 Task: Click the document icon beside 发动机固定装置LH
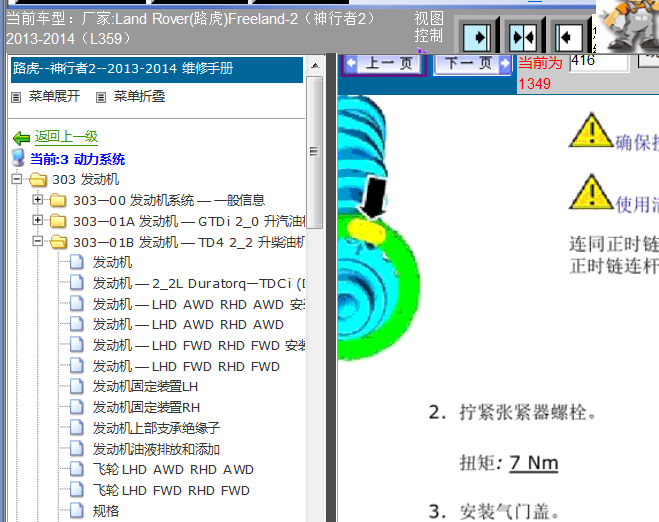76,386
